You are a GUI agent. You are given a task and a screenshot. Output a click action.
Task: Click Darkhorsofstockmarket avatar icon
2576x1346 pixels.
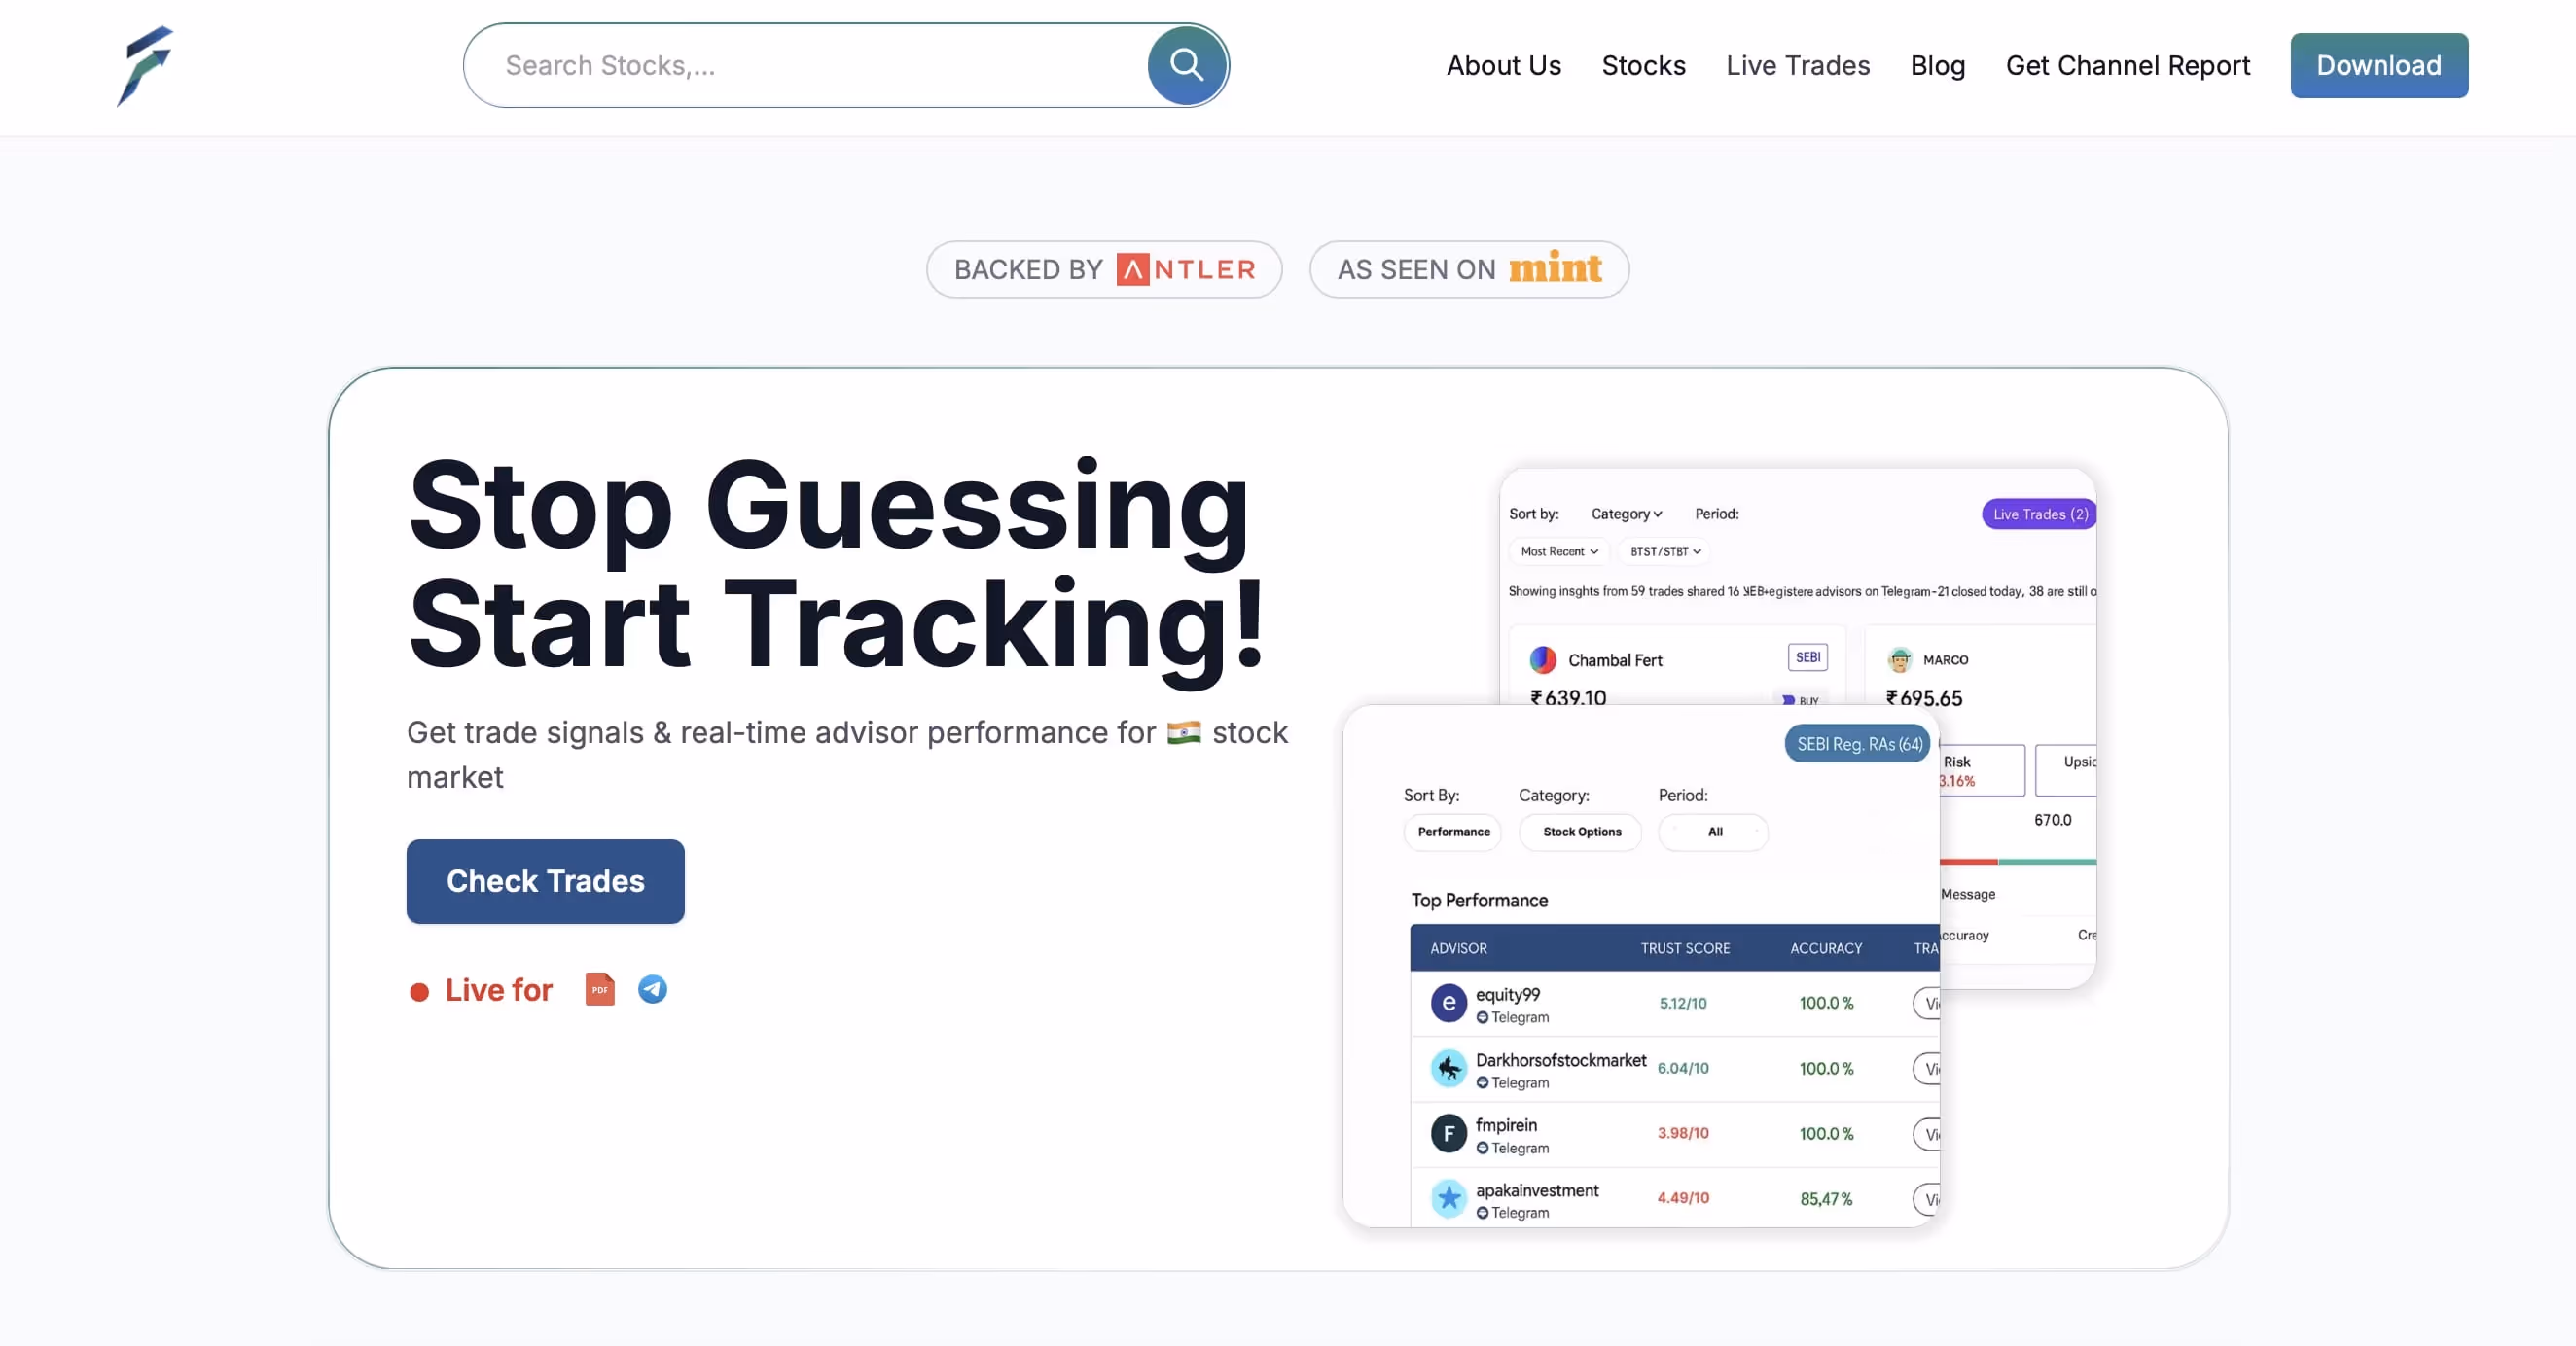click(1448, 1068)
